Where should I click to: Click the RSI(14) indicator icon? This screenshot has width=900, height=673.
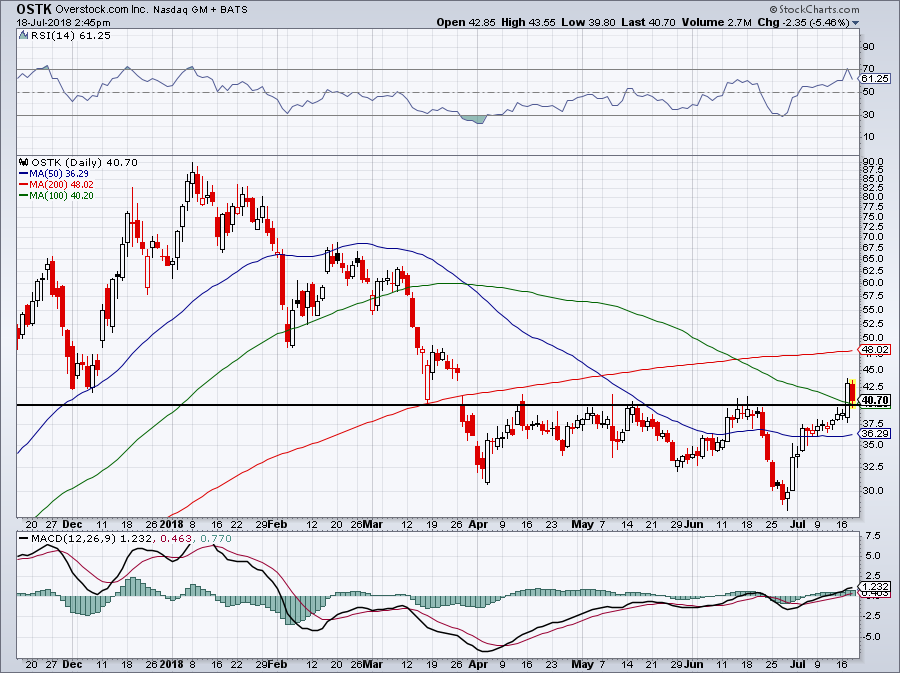[x=23, y=35]
